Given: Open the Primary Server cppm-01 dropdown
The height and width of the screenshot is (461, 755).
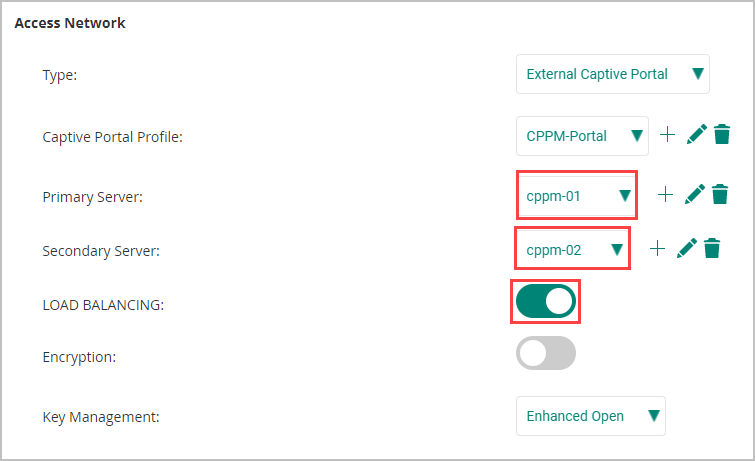Looking at the screenshot, I should coord(577,196).
